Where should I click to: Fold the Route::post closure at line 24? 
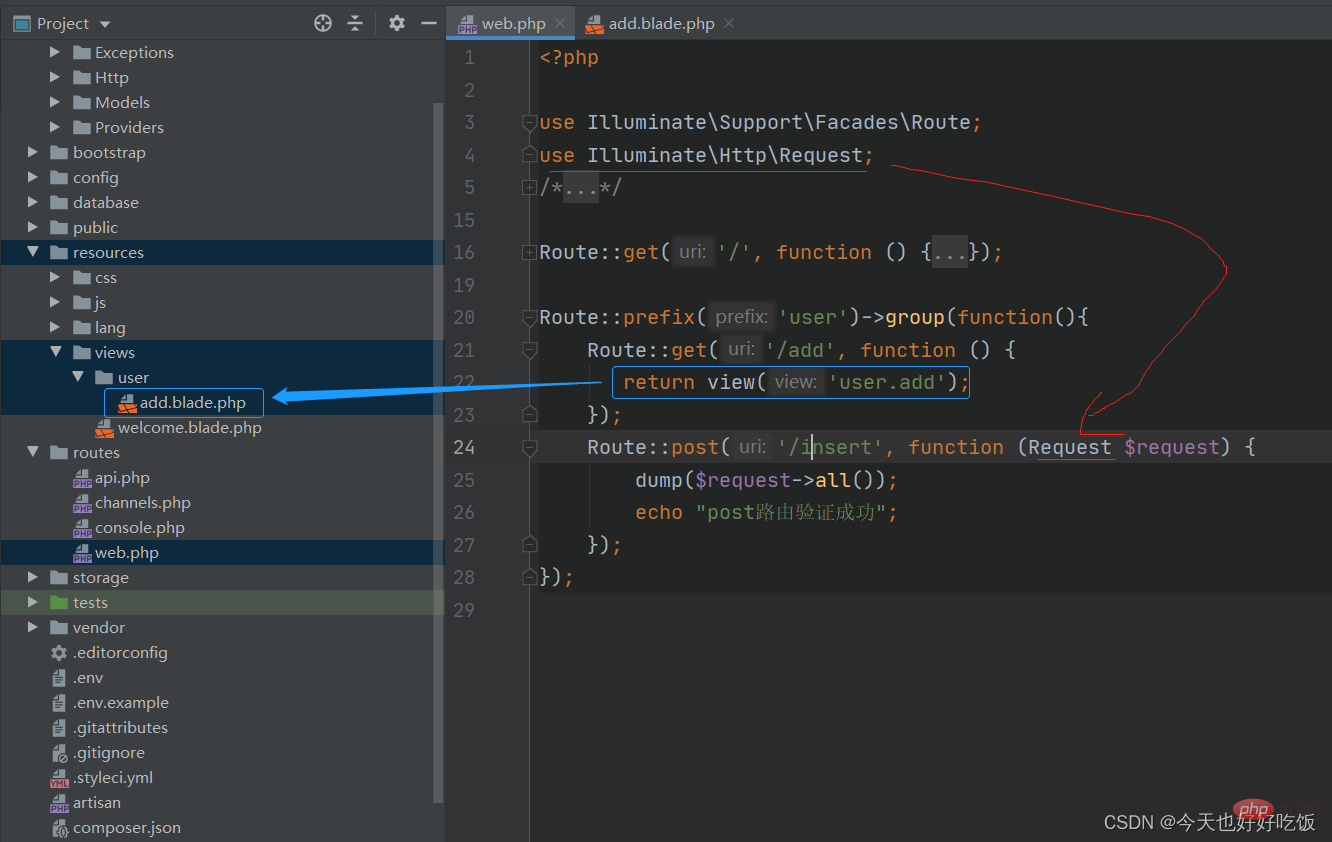click(529, 447)
